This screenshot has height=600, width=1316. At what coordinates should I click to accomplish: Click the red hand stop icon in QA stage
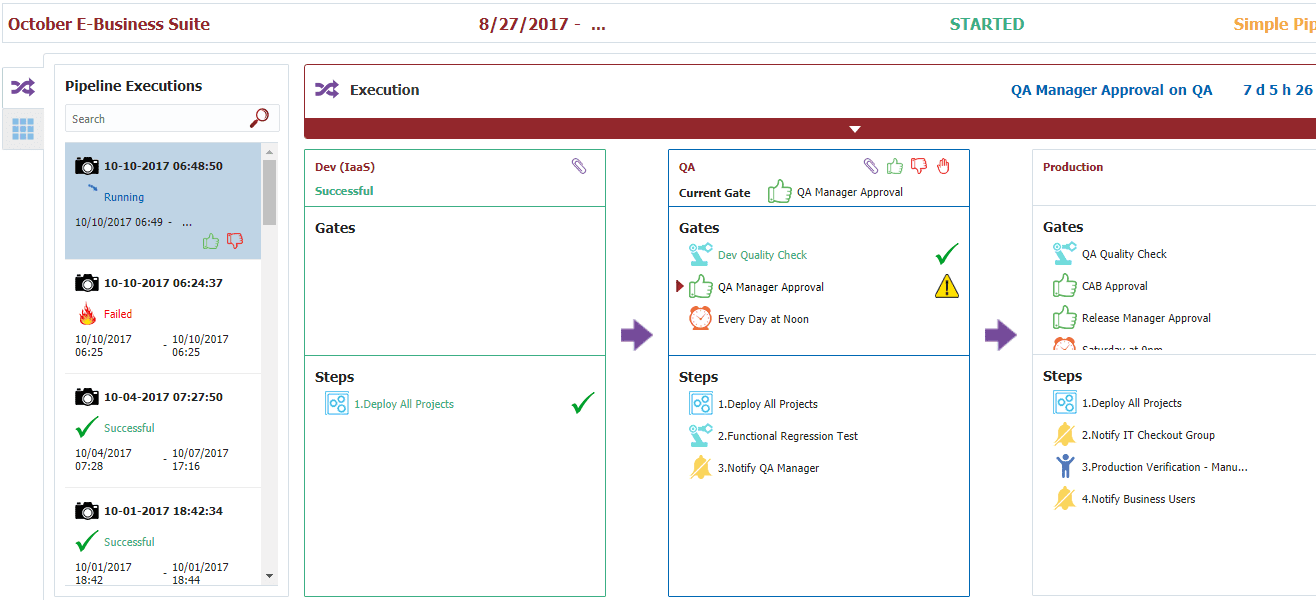(x=943, y=166)
